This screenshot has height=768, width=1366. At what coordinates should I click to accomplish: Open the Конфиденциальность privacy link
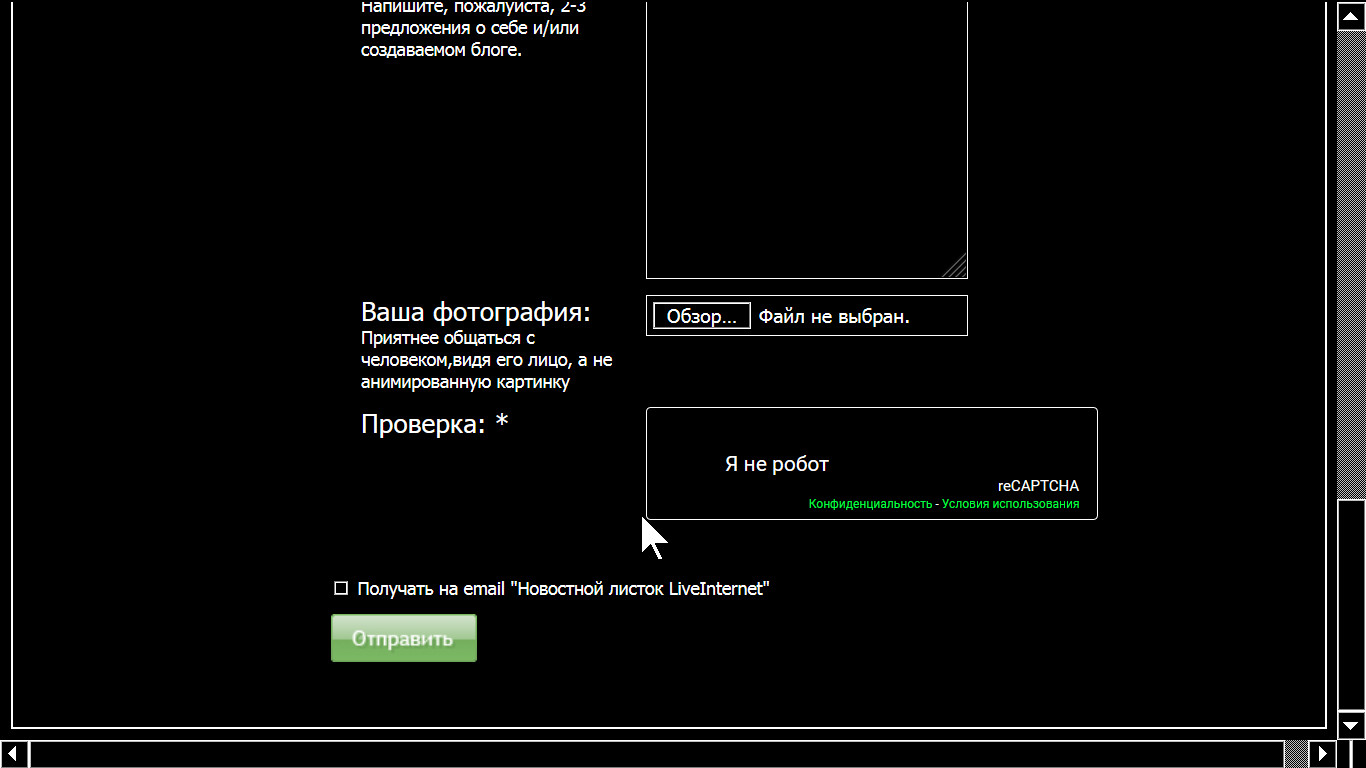click(x=870, y=504)
